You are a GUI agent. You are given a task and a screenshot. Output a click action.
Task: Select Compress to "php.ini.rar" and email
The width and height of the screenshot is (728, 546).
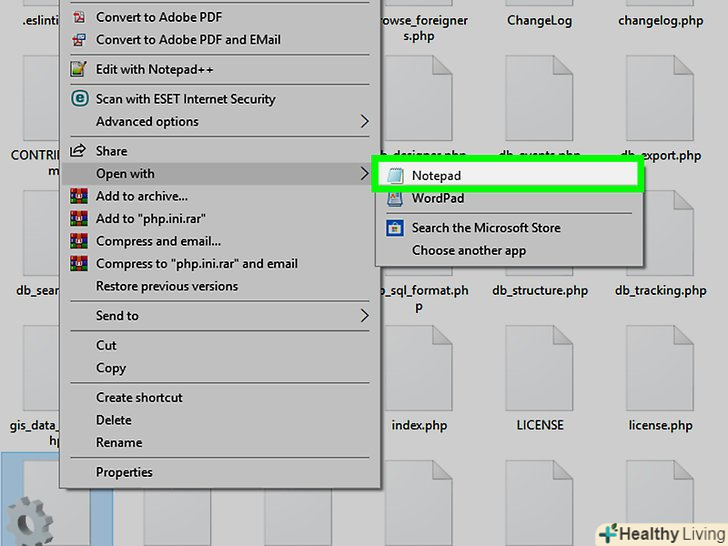[x=220, y=264]
